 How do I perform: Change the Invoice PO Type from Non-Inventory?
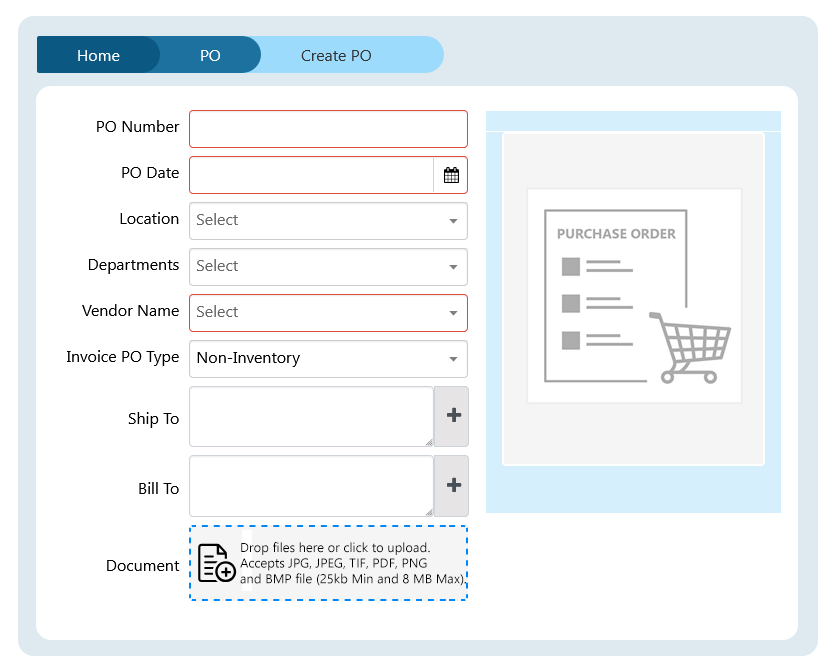coord(328,359)
